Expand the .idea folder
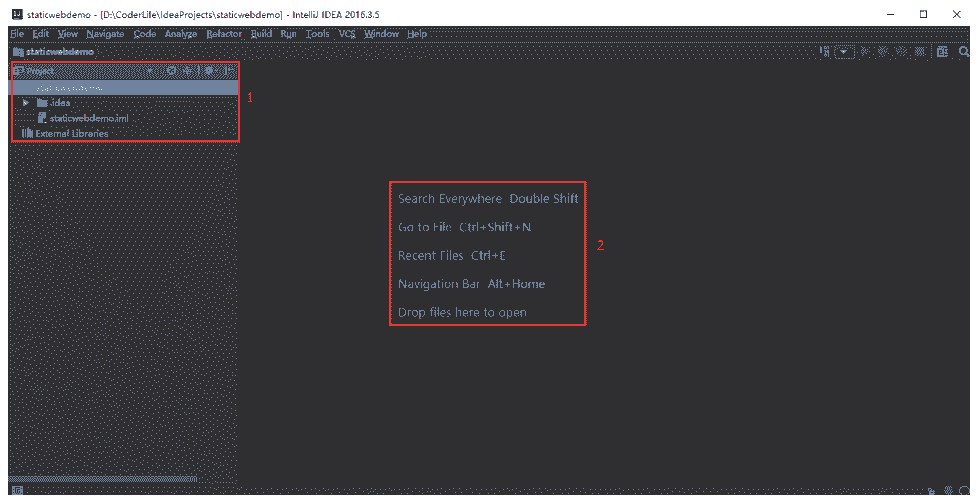Image resolution: width=979 pixels, height=503 pixels. [x=26, y=102]
